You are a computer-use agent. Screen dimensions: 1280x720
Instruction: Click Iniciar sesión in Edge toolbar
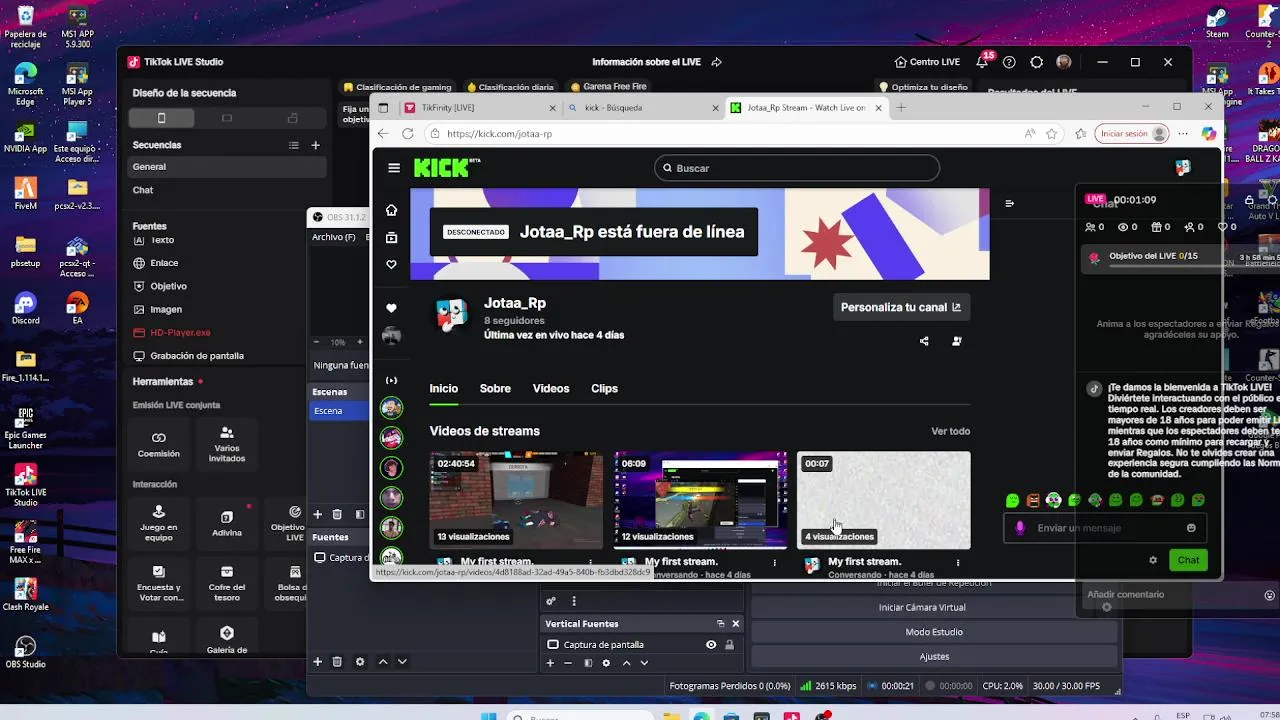(x=1133, y=133)
